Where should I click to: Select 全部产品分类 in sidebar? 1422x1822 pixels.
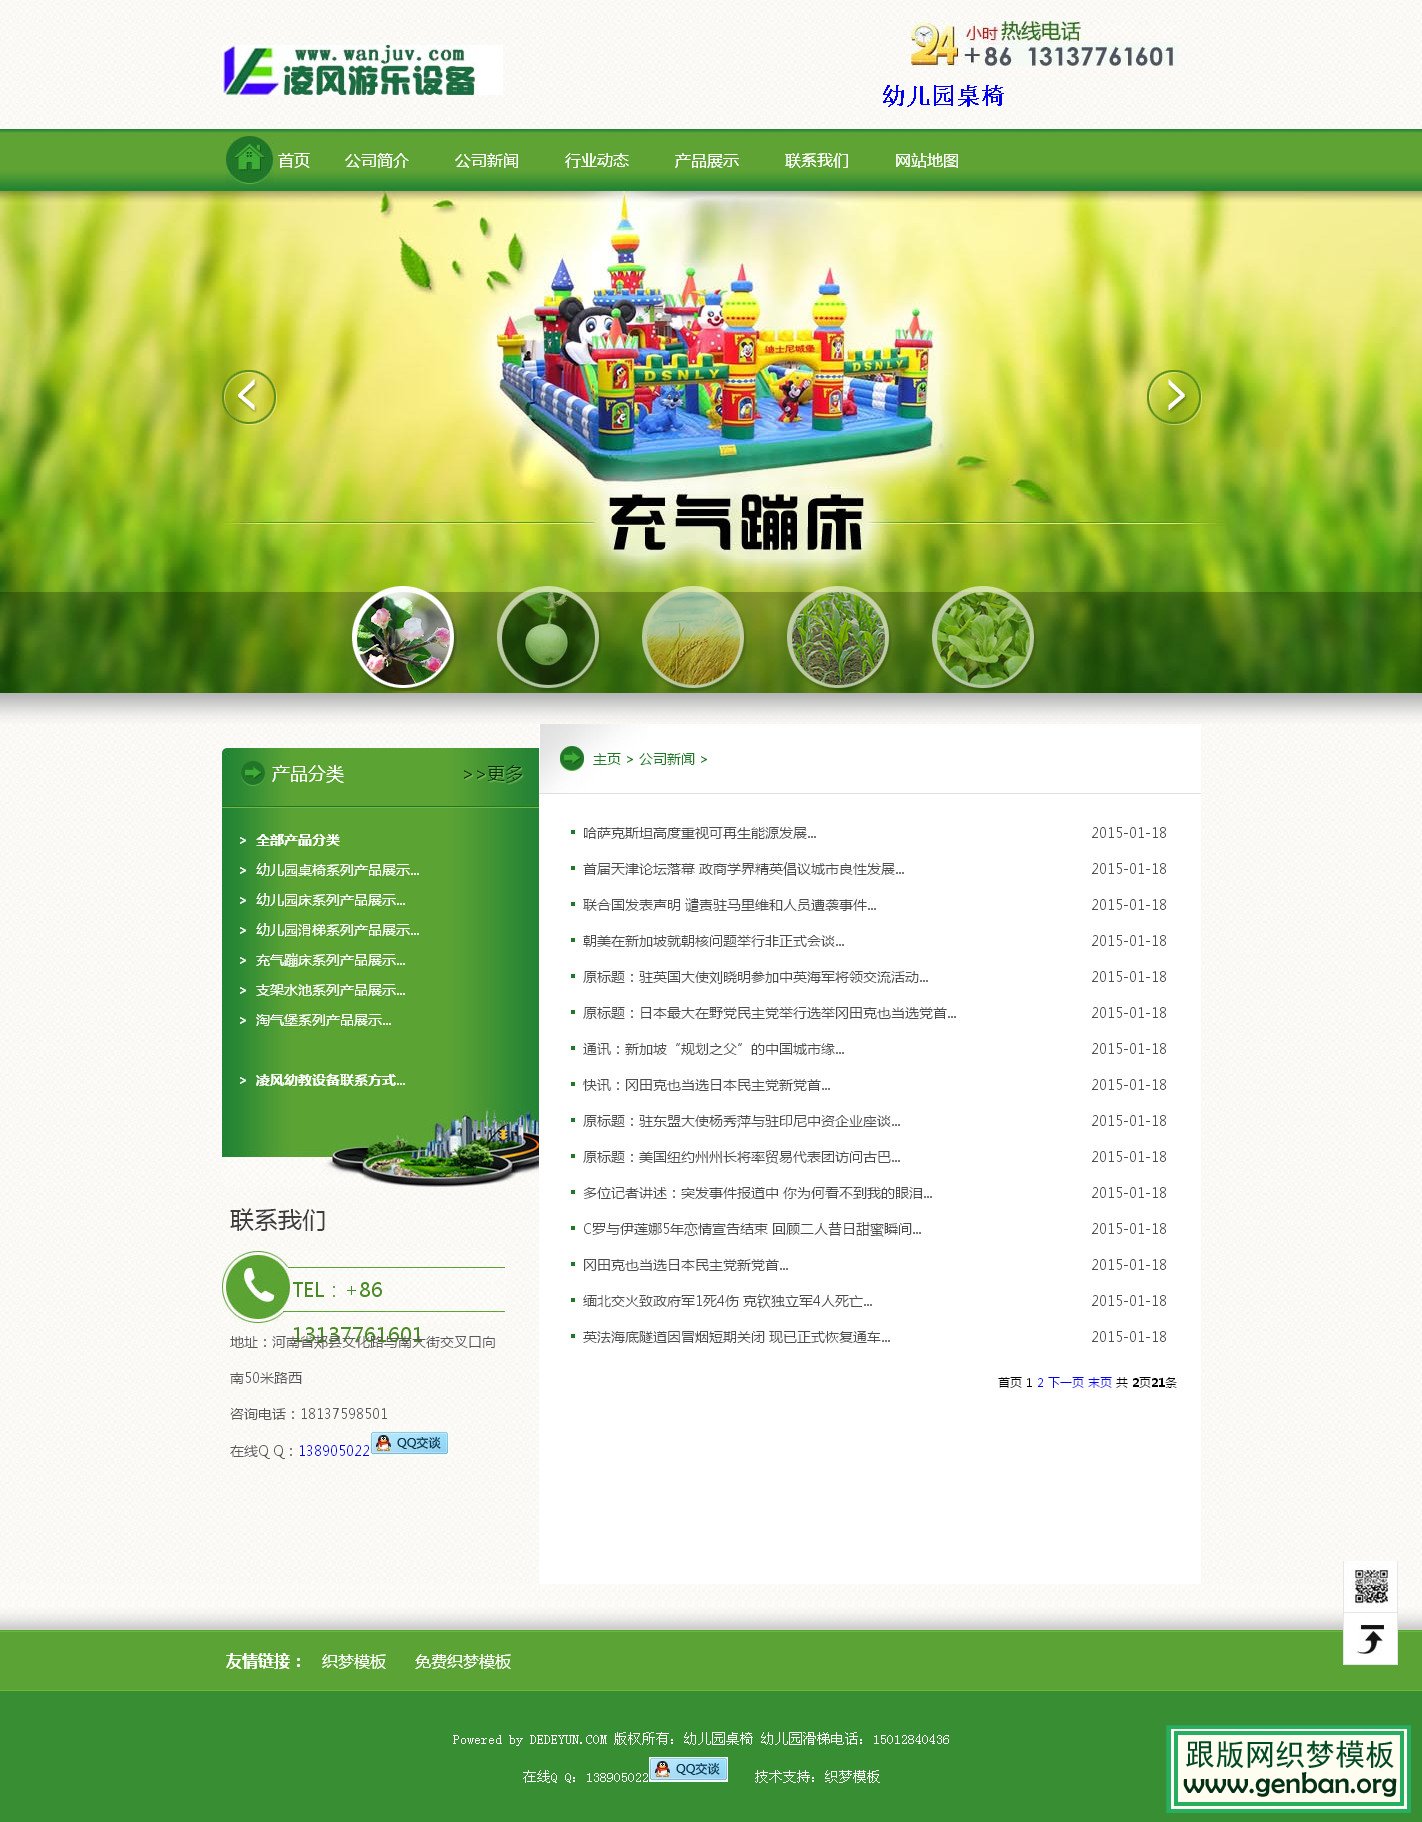point(298,840)
